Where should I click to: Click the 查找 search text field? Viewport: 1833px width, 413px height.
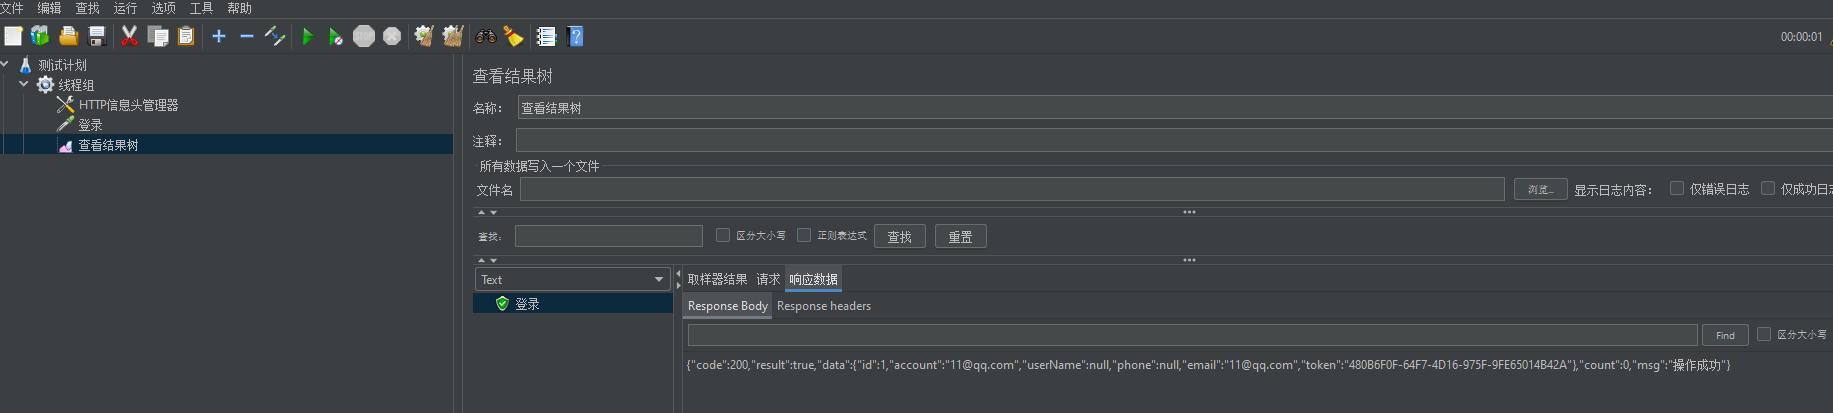click(x=609, y=236)
